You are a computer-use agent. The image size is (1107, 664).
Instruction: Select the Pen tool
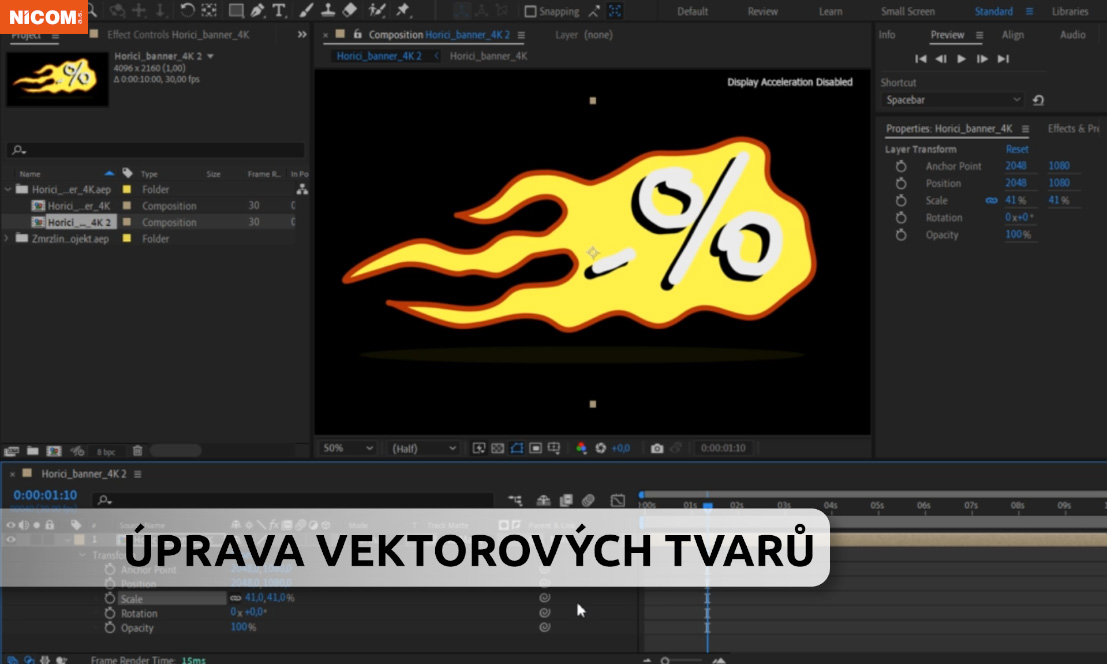[258, 10]
